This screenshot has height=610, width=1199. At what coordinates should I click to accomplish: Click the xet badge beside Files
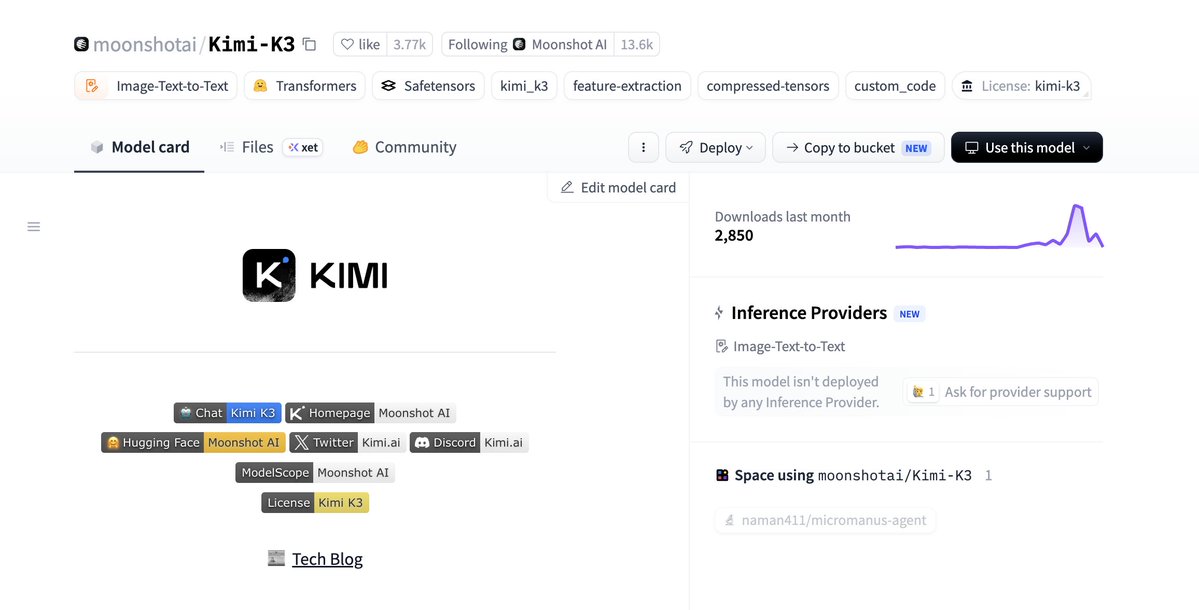coord(303,148)
